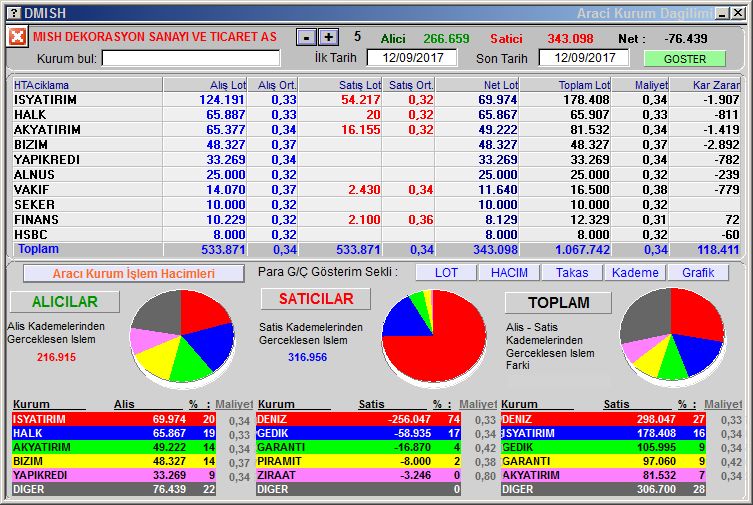Click the Satici total 343.098
Viewport: 753px width, 505px height.
click(571, 38)
